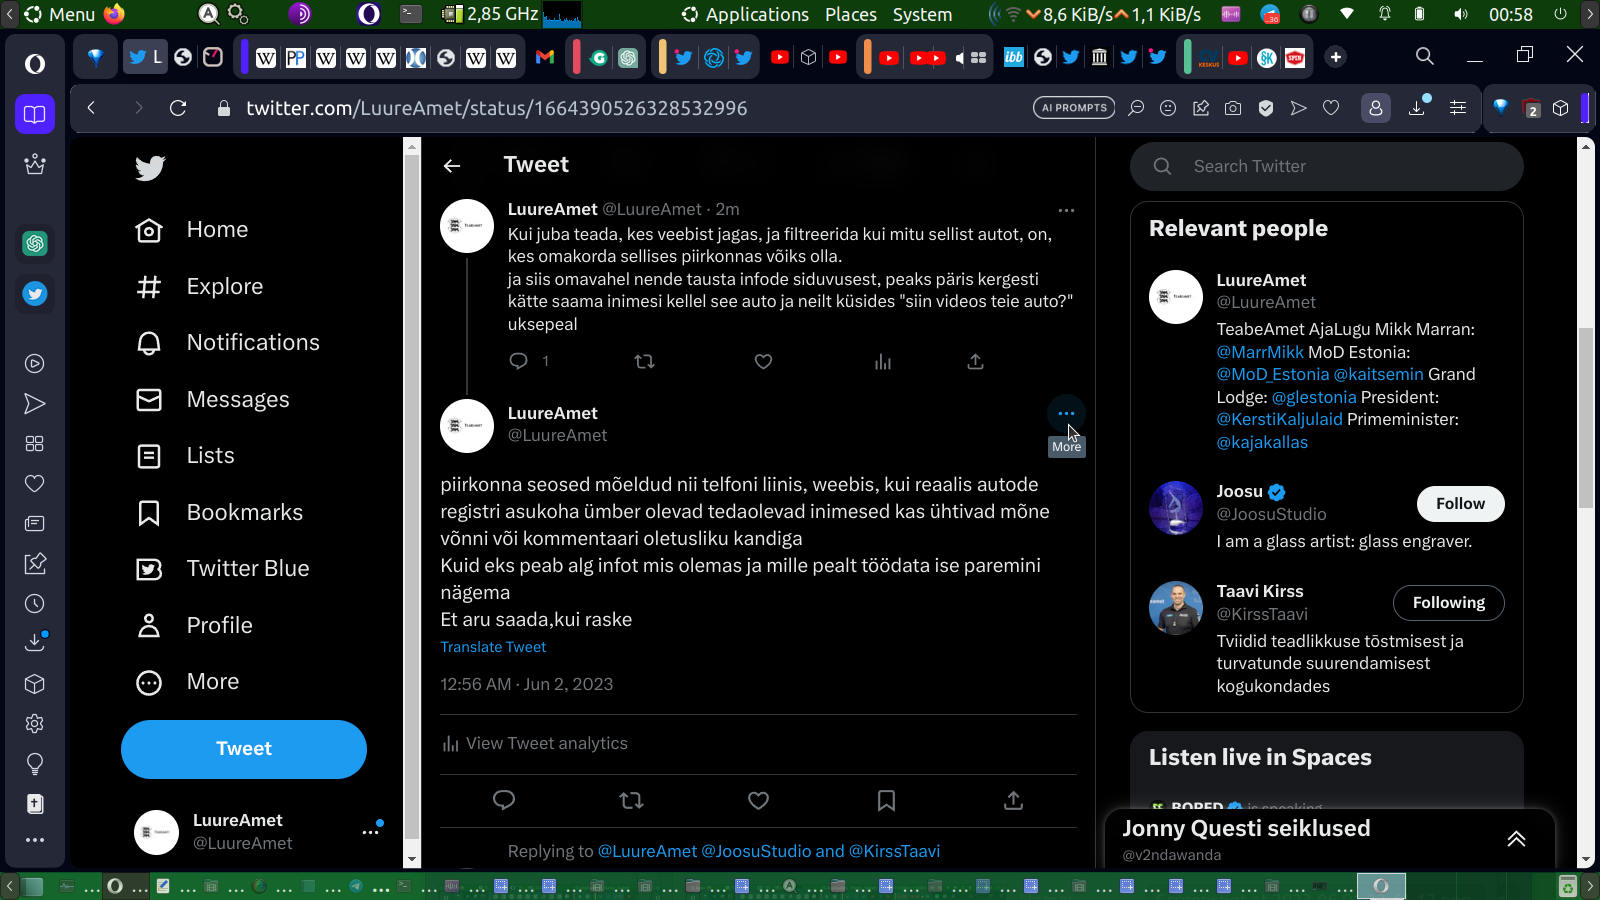Open Opera sidebar history clock
The width and height of the screenshot is (1600, 900).
[x=35, y=603]
